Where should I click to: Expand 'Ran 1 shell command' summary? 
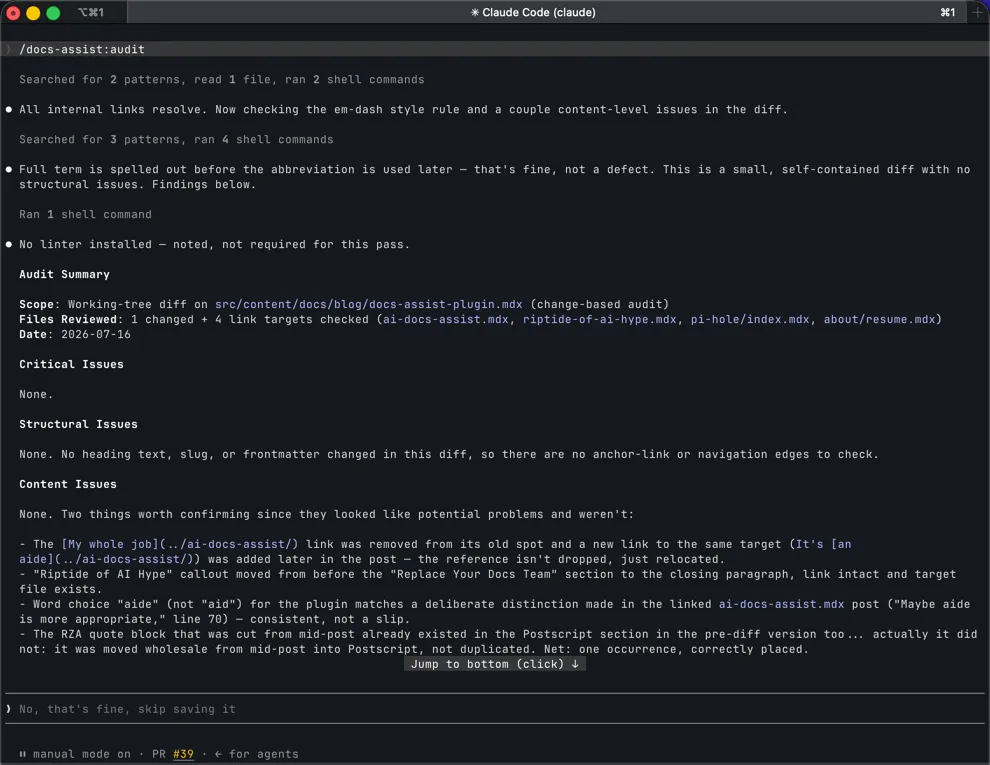click(x=85, y=215)
